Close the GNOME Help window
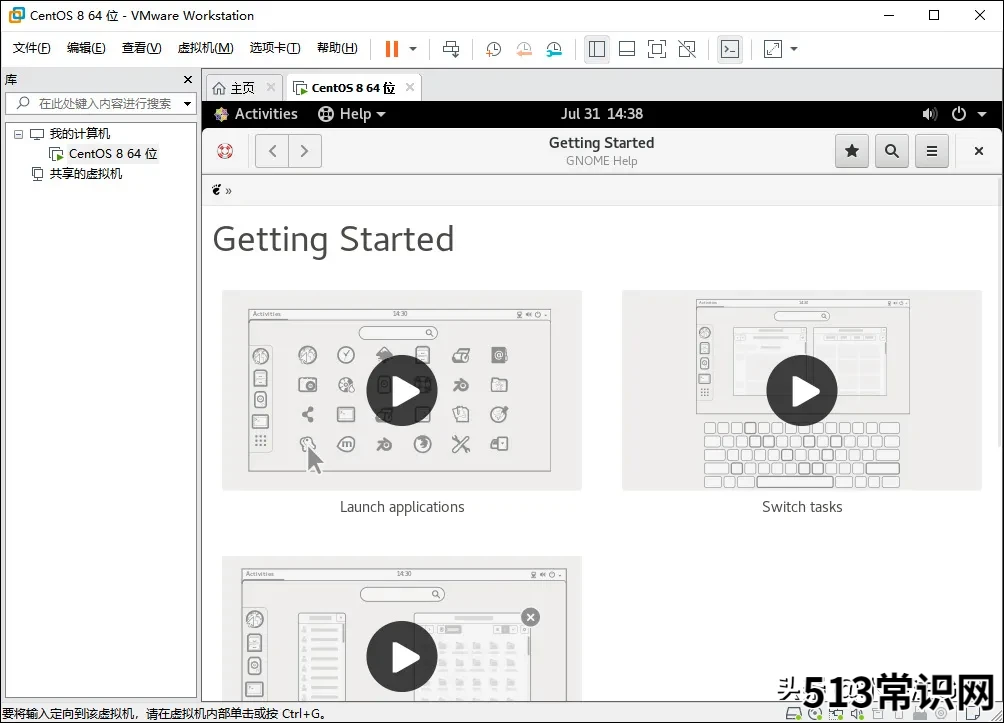Image resolution: width=1004 pixels, height=723 pixels. [x=978, y=151]
